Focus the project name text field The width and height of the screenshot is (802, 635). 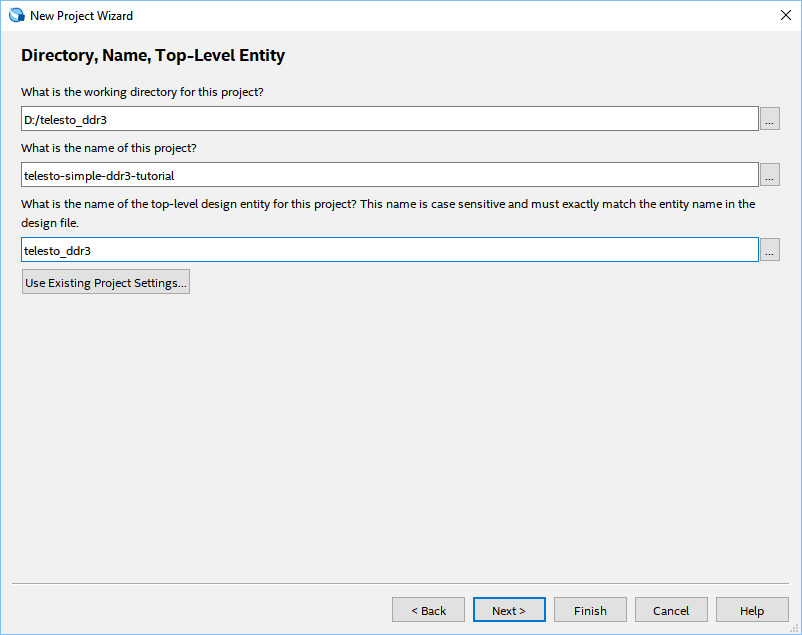(x=390, y=175)
